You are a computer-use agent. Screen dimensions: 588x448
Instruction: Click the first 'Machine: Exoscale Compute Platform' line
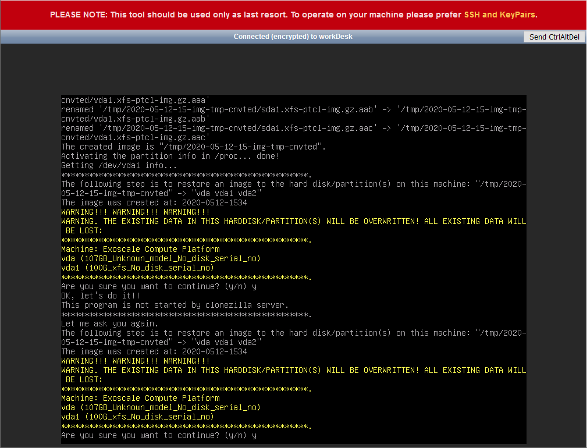coord(140,249)
